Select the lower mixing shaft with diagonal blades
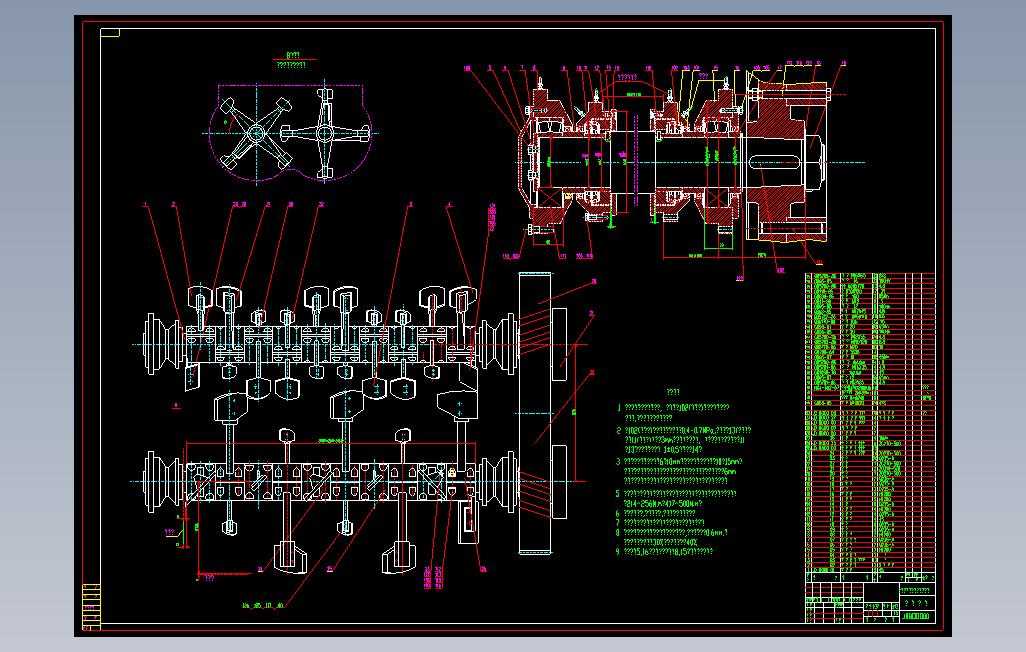This screenshot has height=652, width=1026. 330,482
